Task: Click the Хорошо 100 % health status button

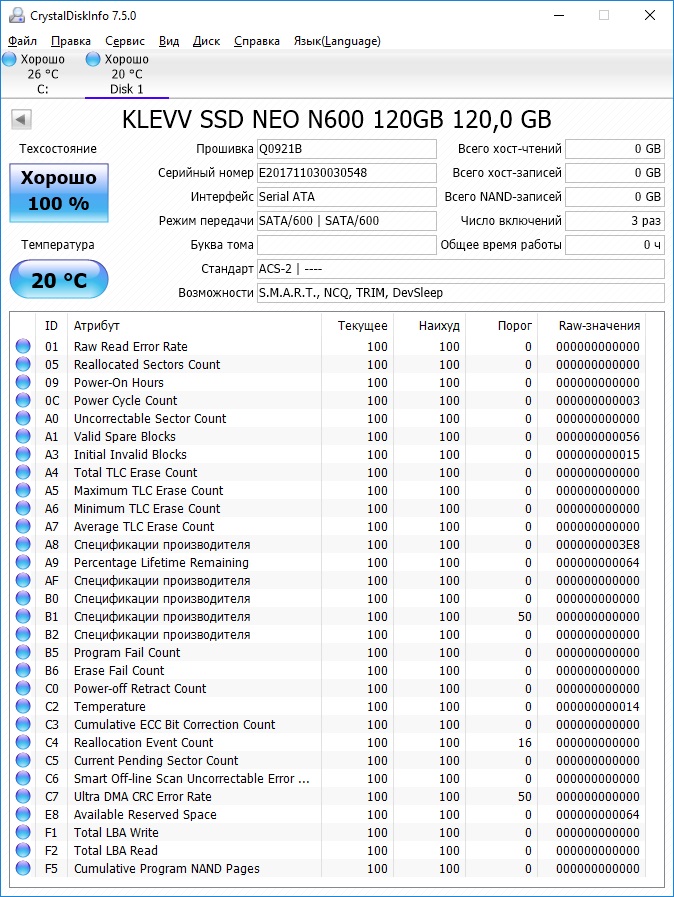Action: pos(58,193)
